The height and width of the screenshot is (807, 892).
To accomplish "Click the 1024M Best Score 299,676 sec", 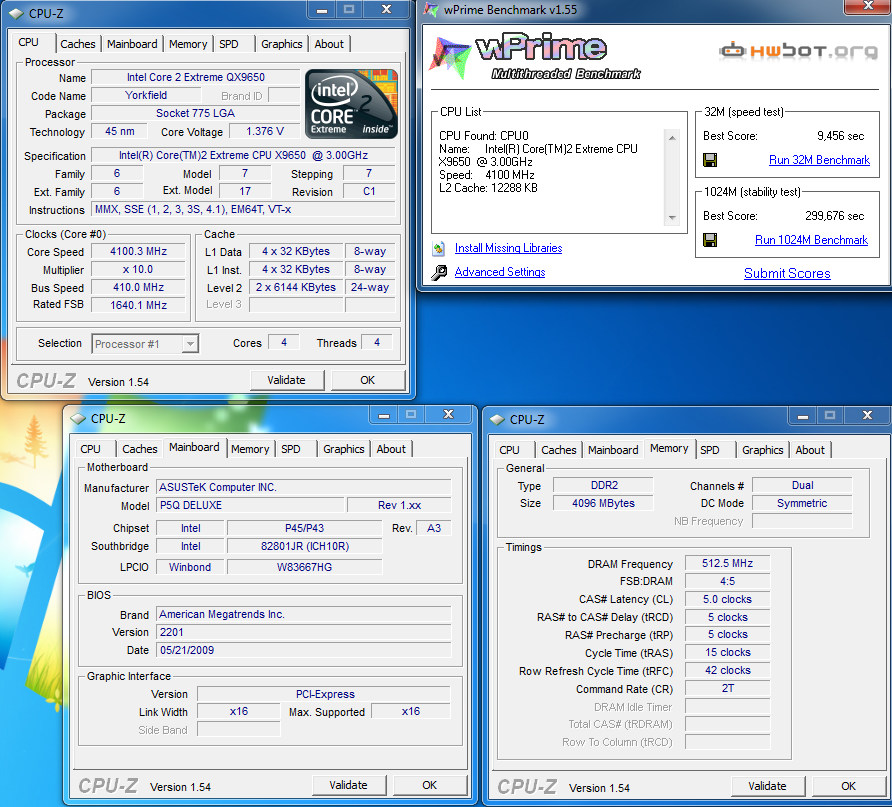I will [x=835, y=216].
